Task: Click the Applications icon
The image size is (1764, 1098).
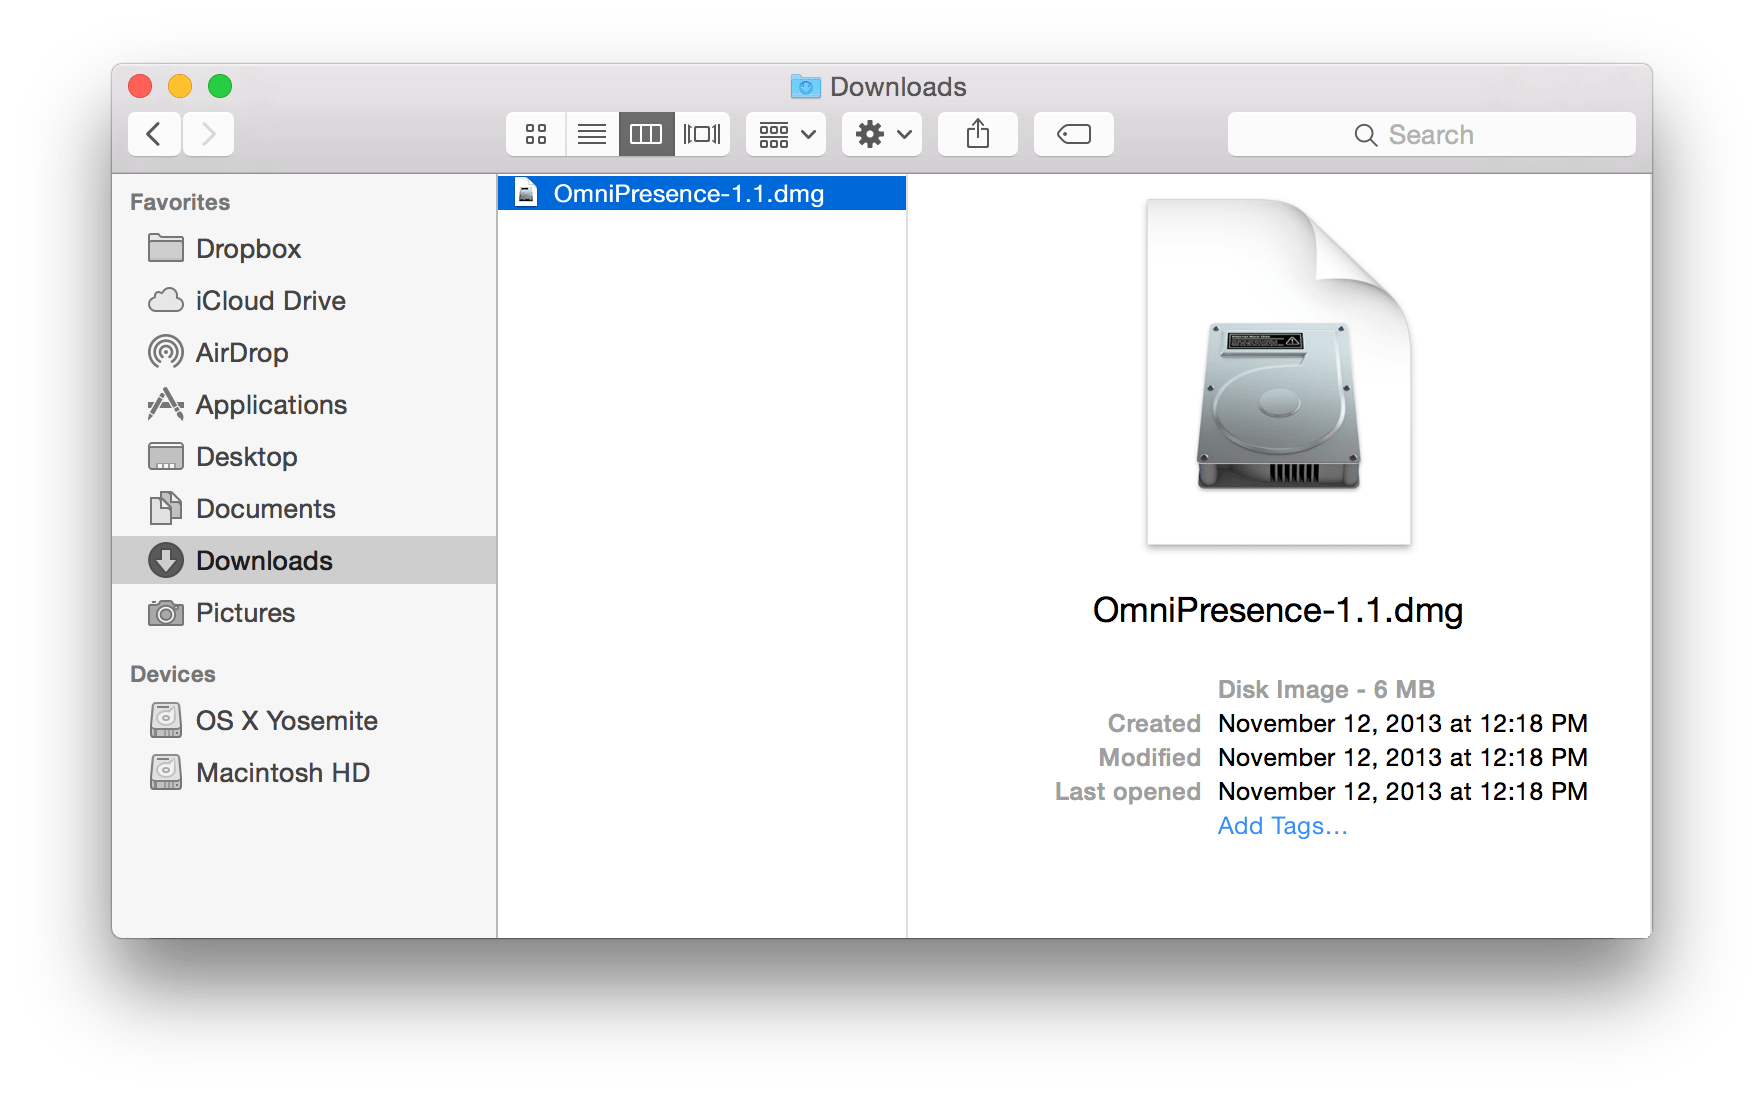Action: pos(166,404)
